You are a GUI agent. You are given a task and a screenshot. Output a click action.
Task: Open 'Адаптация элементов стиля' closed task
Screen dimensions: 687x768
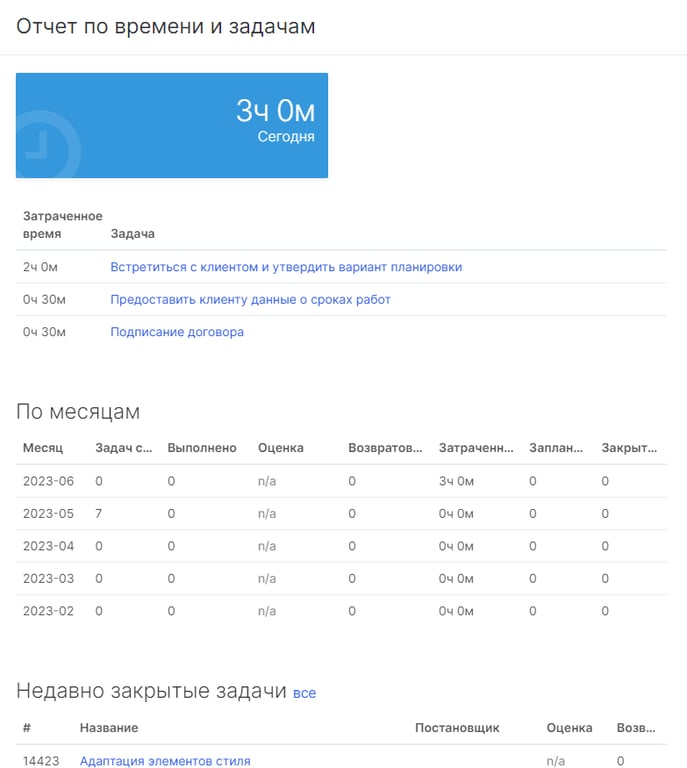pyautogui.click(x=165, y=761)
